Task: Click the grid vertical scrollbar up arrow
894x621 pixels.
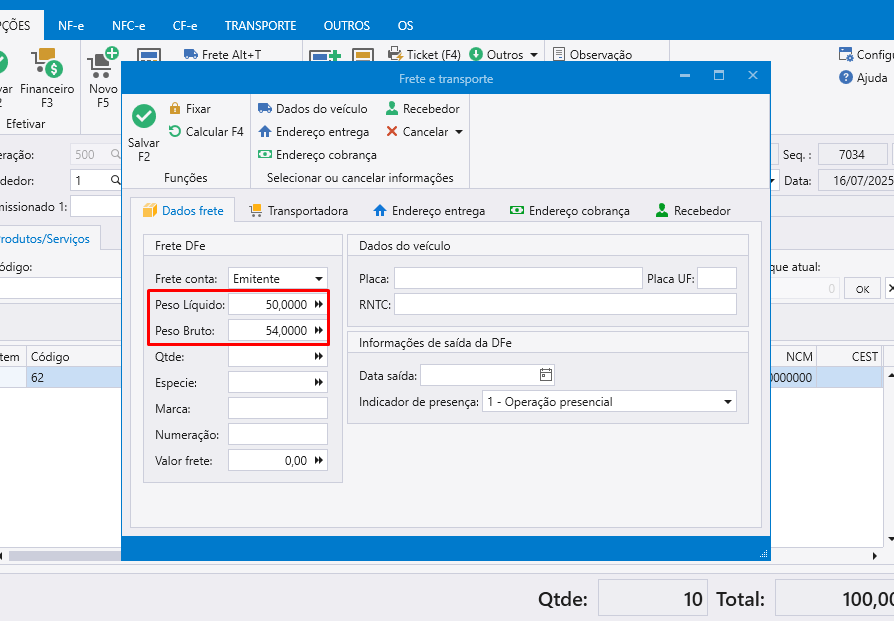Action: coord(889,375)
